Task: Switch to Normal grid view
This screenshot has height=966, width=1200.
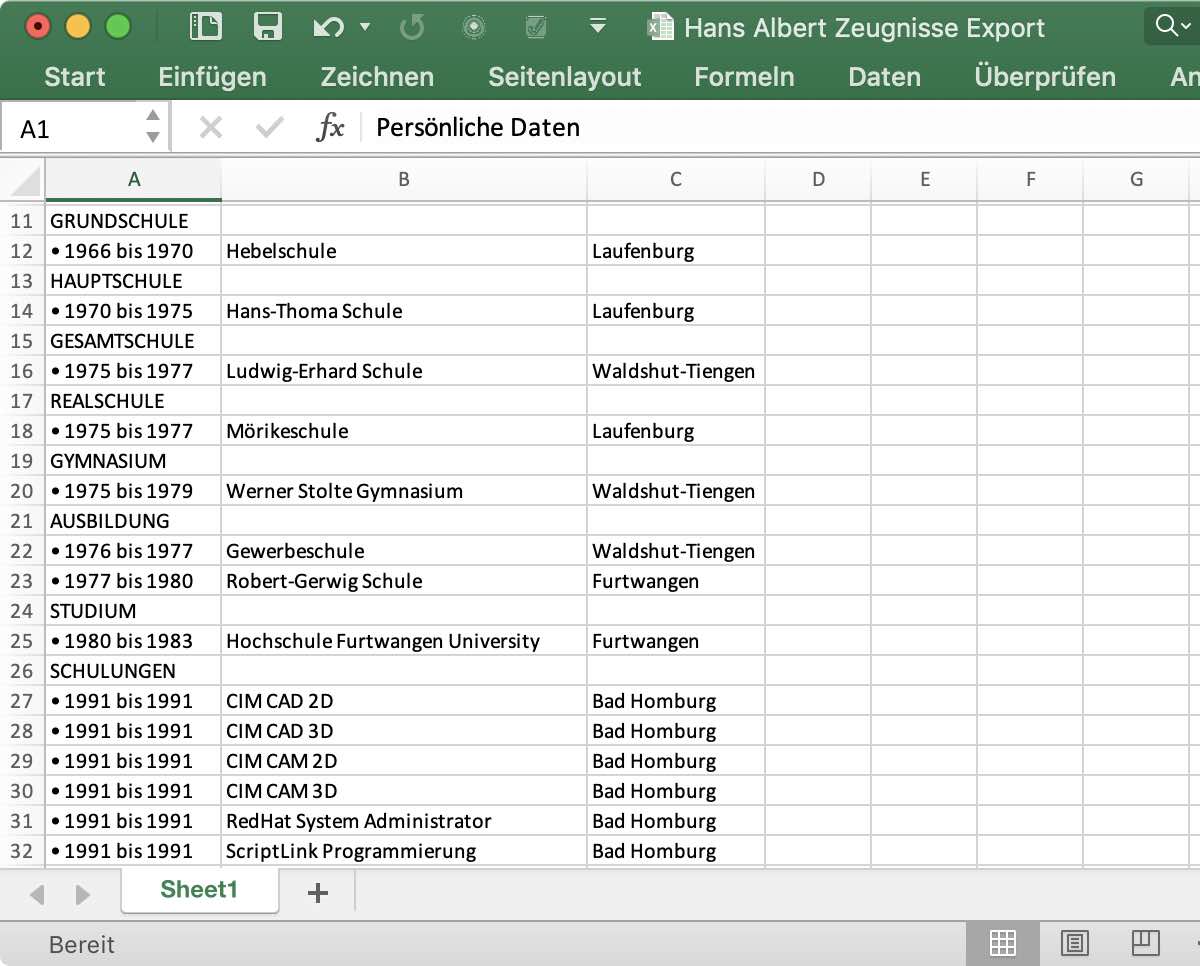Action: pos(1003,942)
